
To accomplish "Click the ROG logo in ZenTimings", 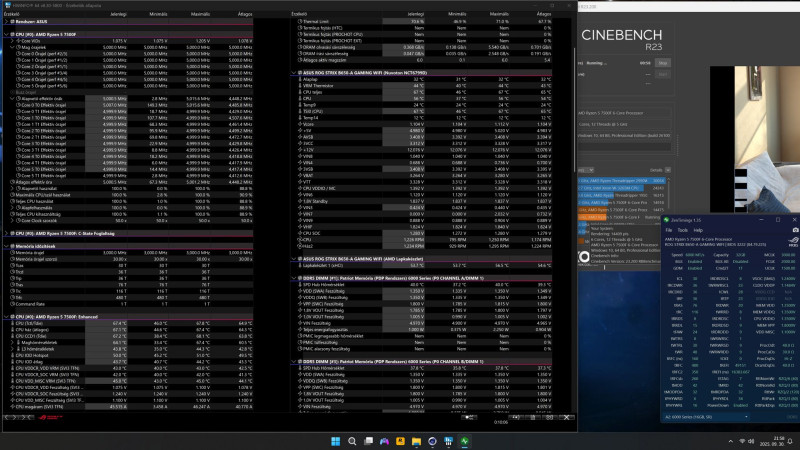I will click(793, 241).
